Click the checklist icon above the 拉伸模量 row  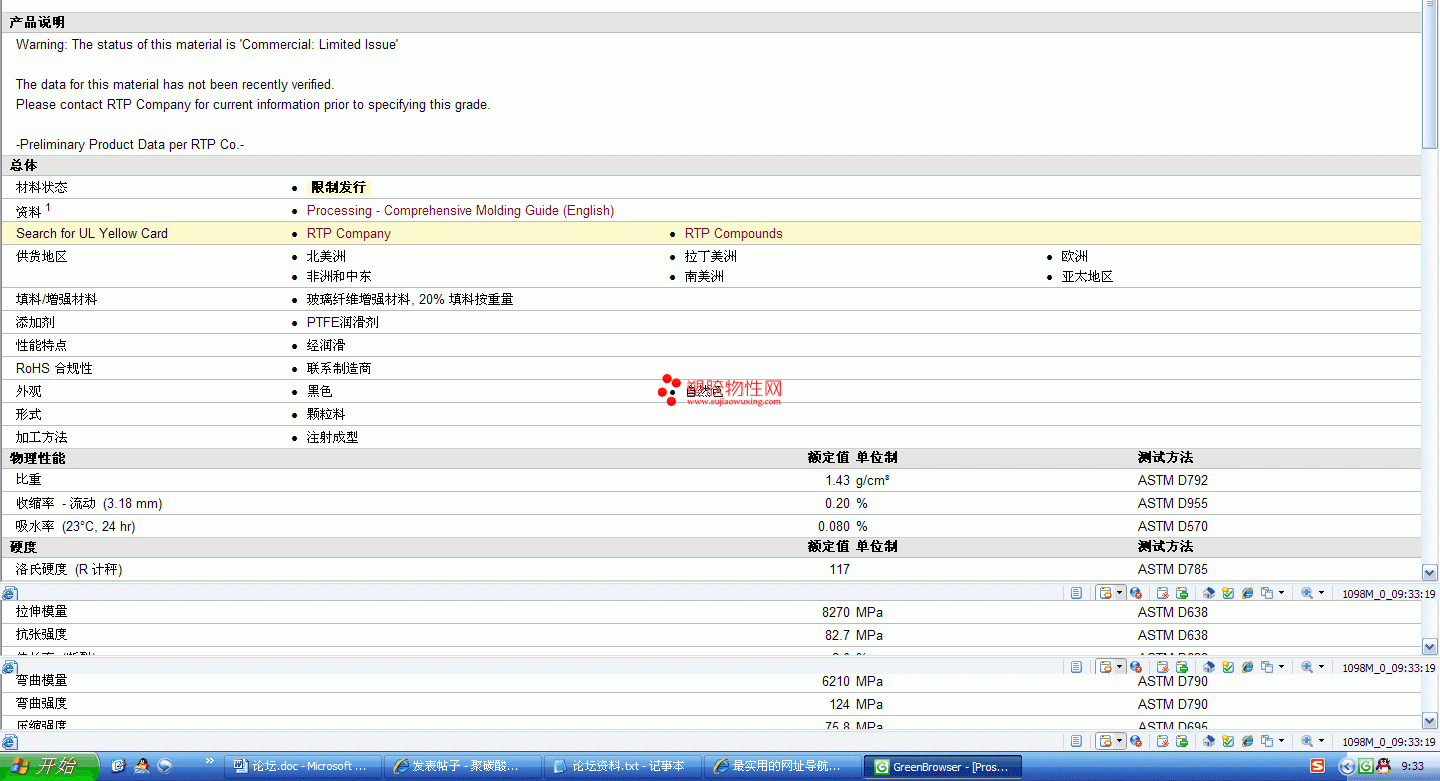coord(1228,593)
